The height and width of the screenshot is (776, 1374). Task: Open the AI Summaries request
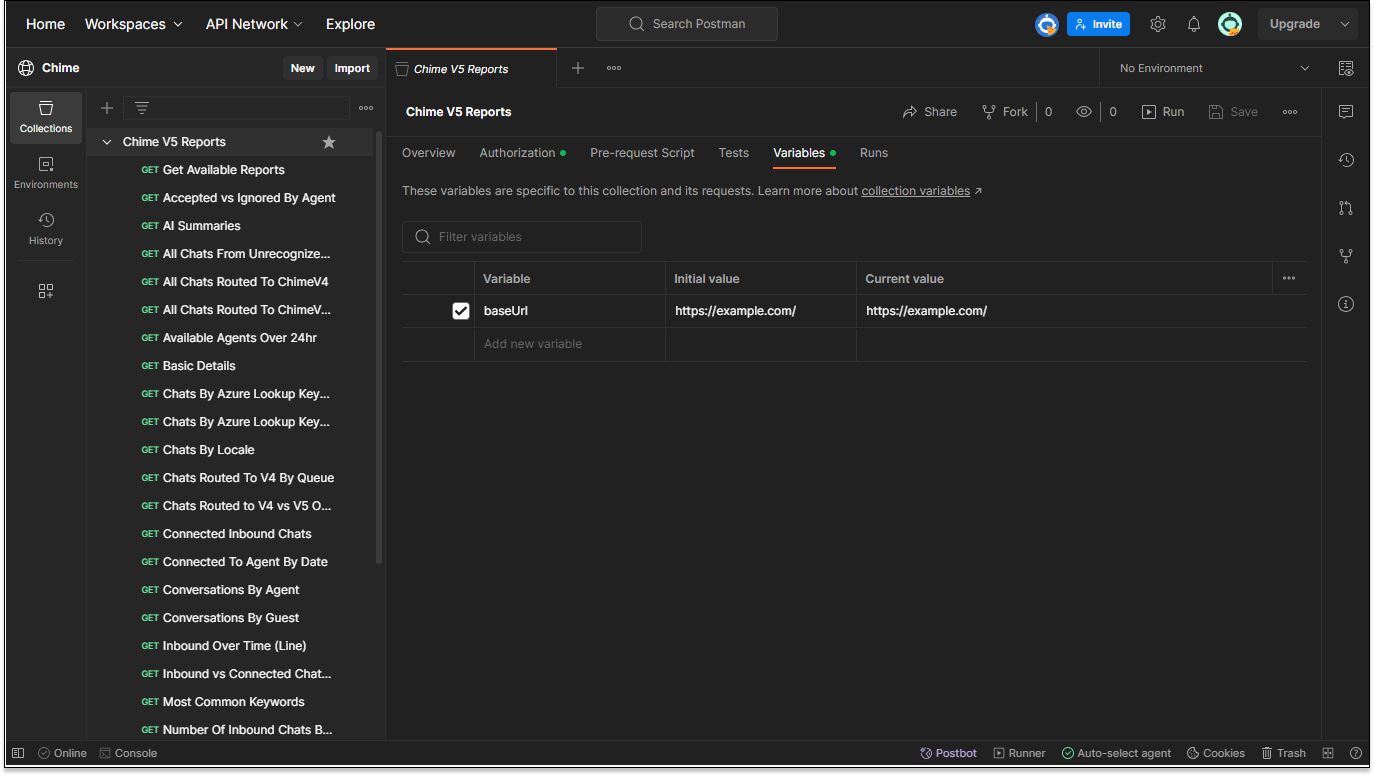(x=201, y=226)
